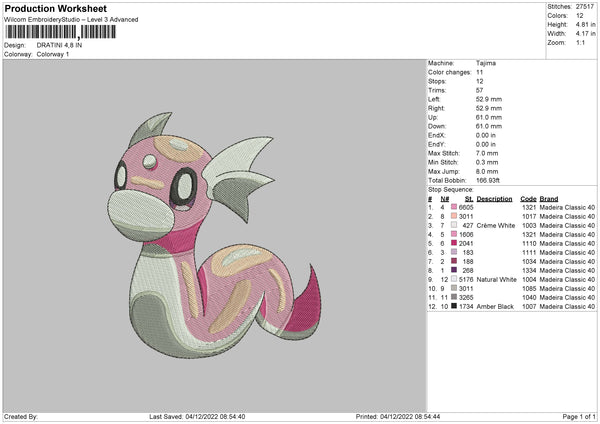Click the EndX value '0.00 in'
The width and height of the screenshot is (600, 424).
tap(486, 135)
